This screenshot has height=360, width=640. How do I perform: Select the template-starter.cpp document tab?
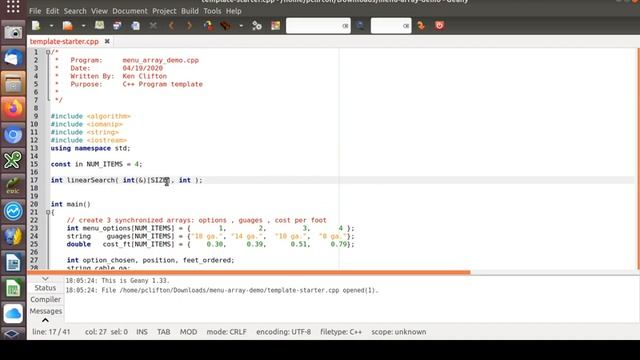[64, 41]
